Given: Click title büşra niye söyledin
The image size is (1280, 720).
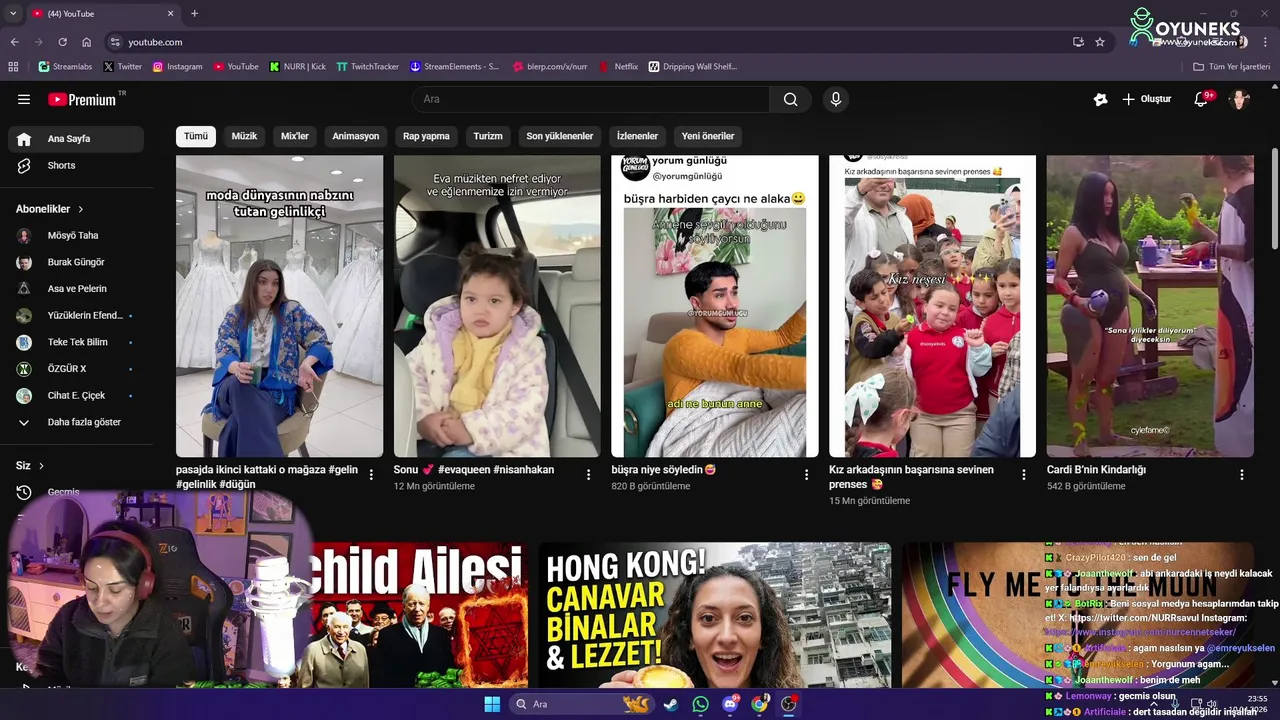Looking at the screenshot, I should point(663,470).
